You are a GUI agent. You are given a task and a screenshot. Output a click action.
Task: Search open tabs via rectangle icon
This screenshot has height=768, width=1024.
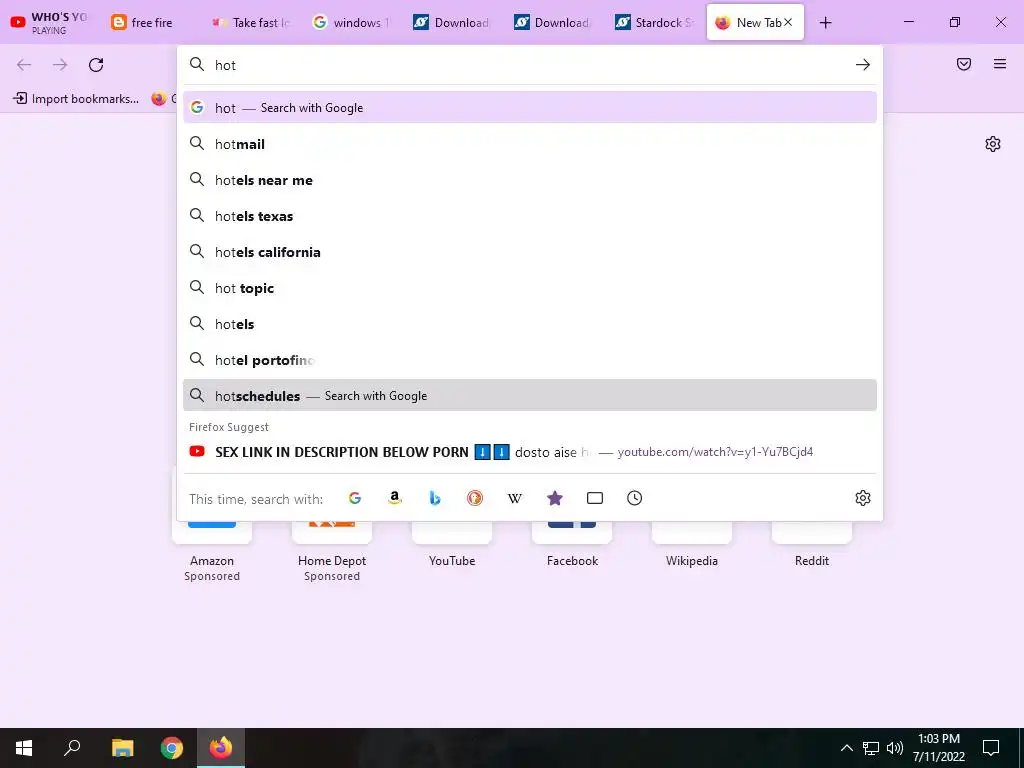coord(595,498)
